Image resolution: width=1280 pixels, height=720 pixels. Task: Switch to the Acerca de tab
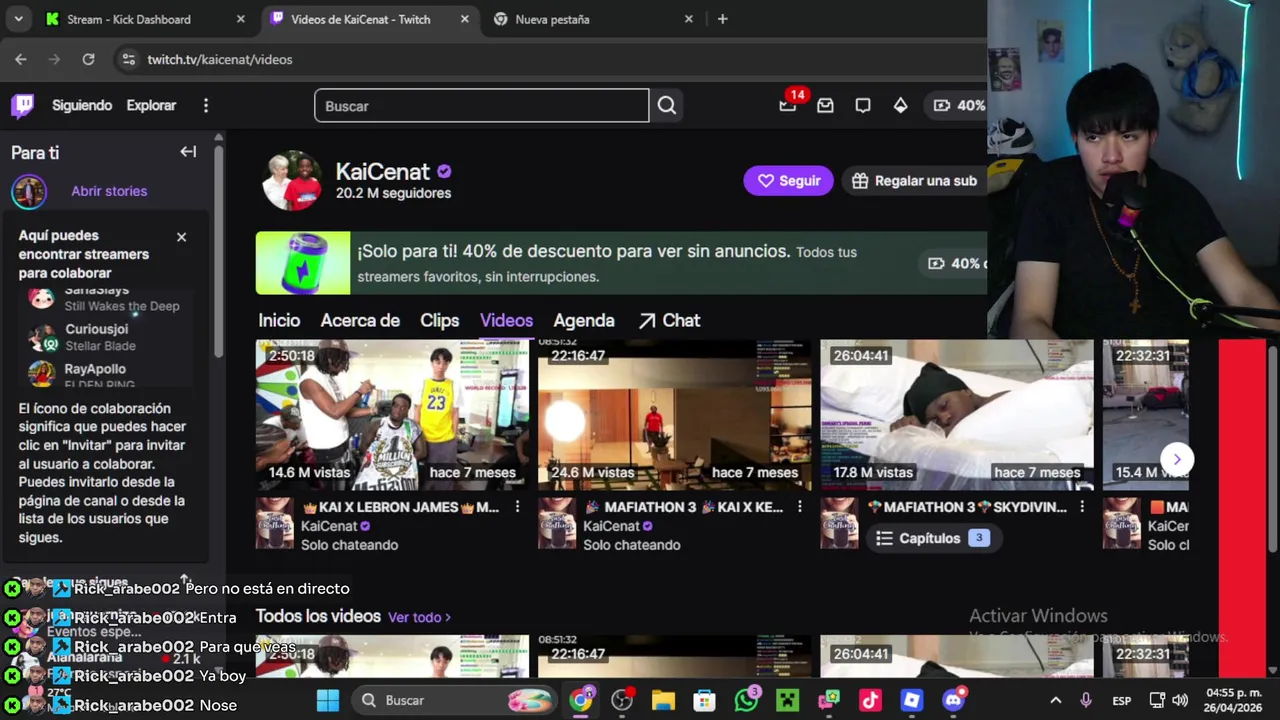360,320
